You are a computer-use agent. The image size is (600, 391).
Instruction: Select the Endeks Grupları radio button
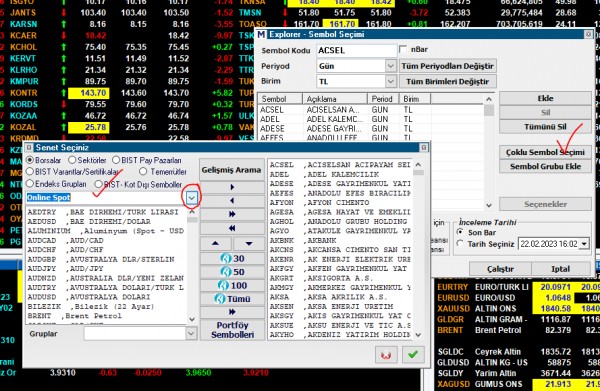click(30, 184)
